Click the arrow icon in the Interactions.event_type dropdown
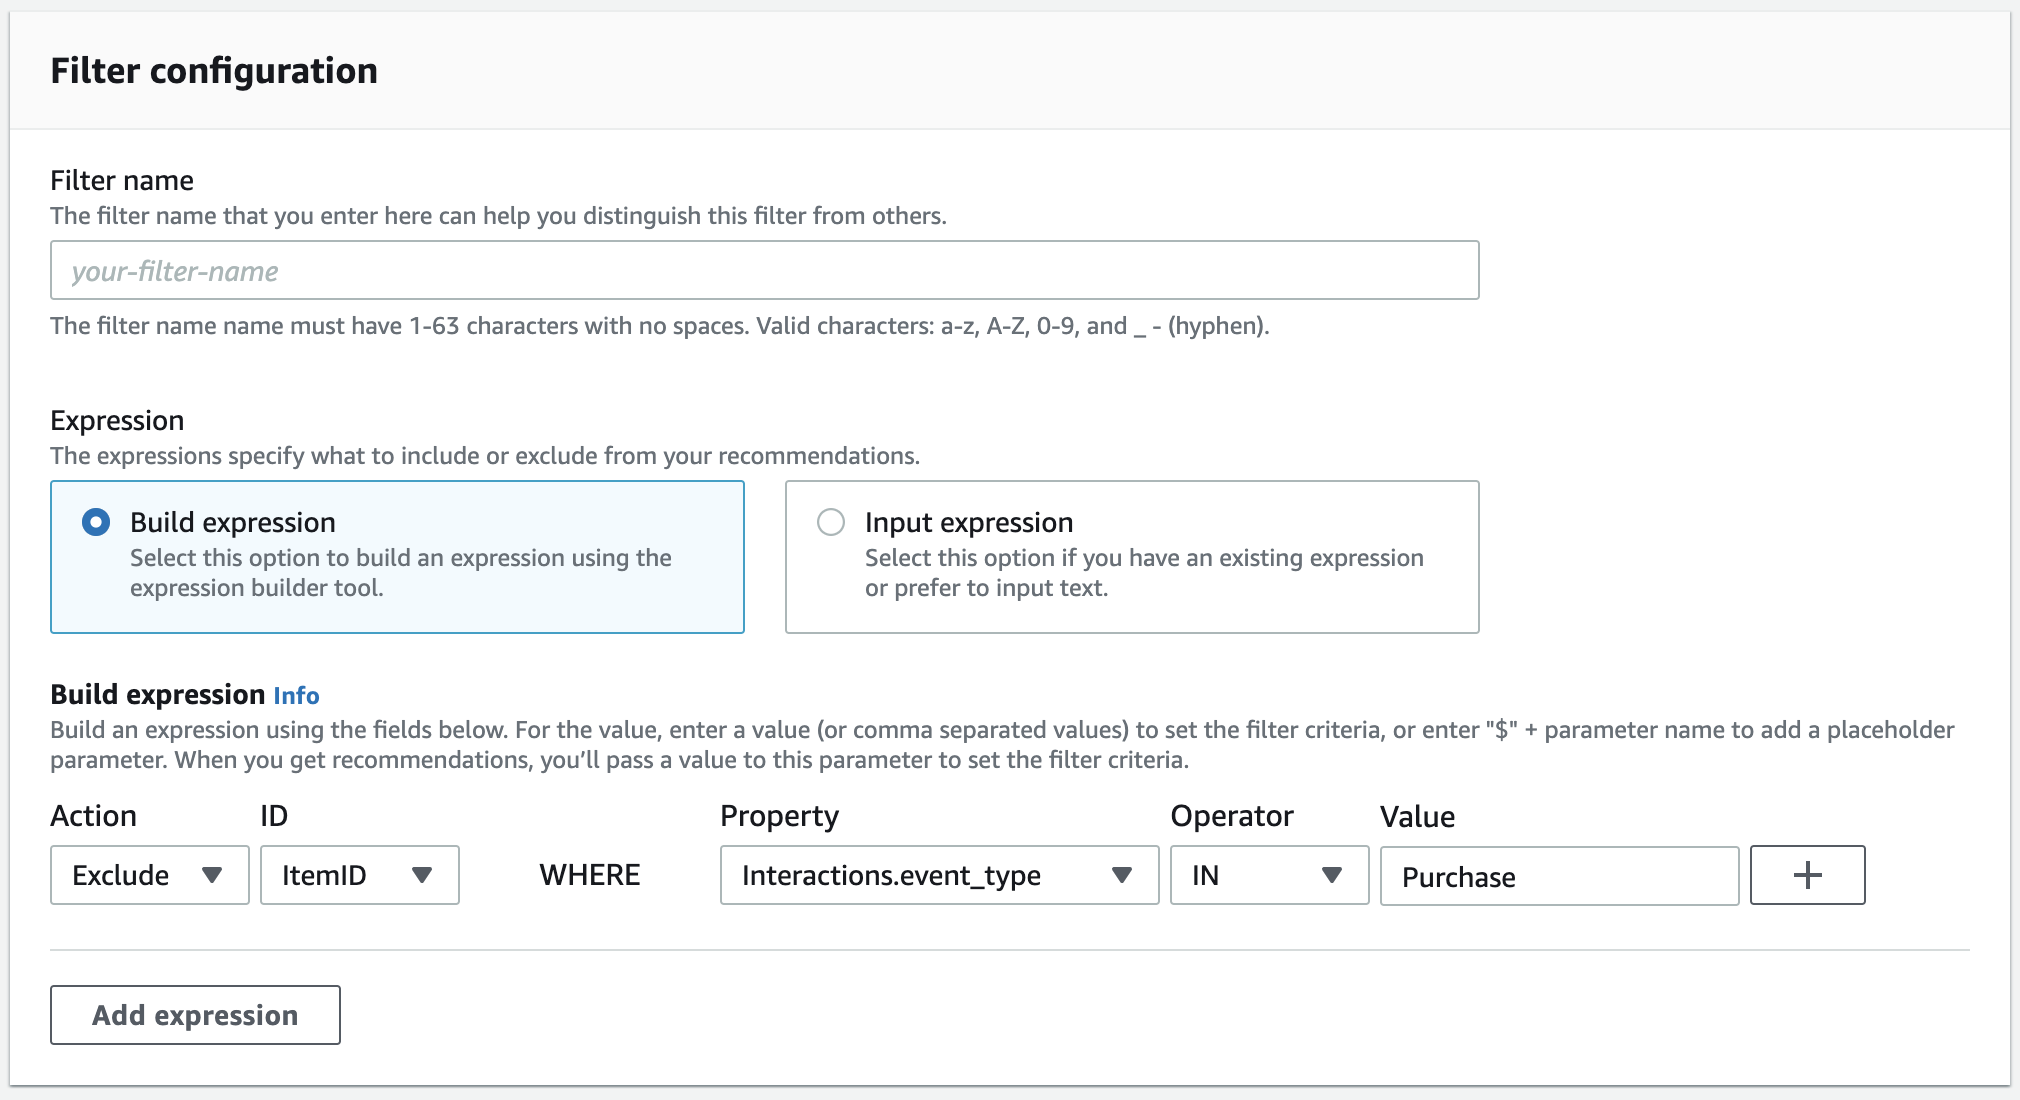2020x1100 pixels. pos(1121,875)
